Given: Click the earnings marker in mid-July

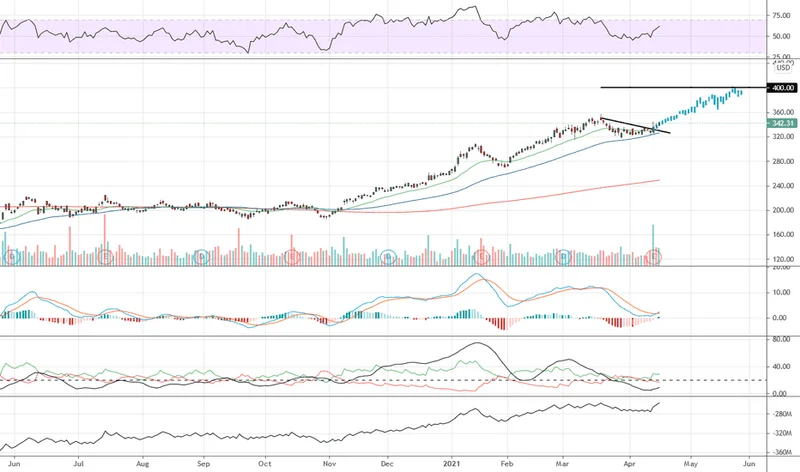Looking at the screenshot, I should pyautogui.click(x=106, y=257).
